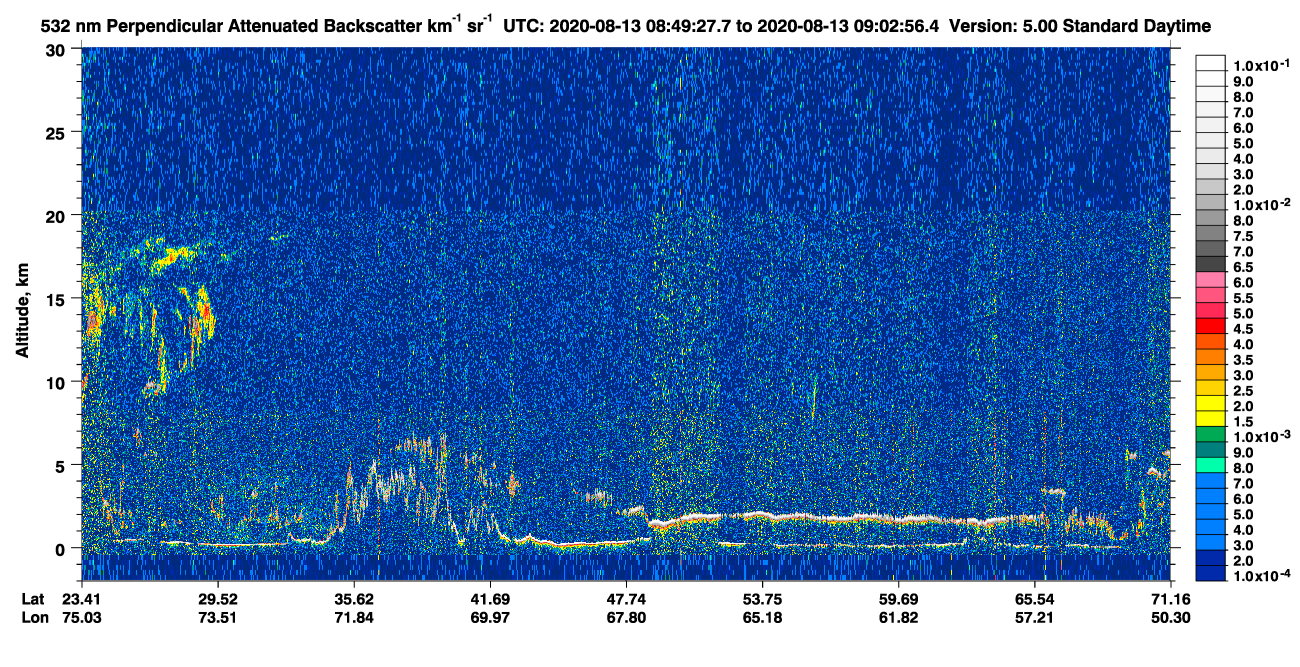The image size is (1300, 667).
Task: Click the 'Lat' row label
Action: pos(32,599)
